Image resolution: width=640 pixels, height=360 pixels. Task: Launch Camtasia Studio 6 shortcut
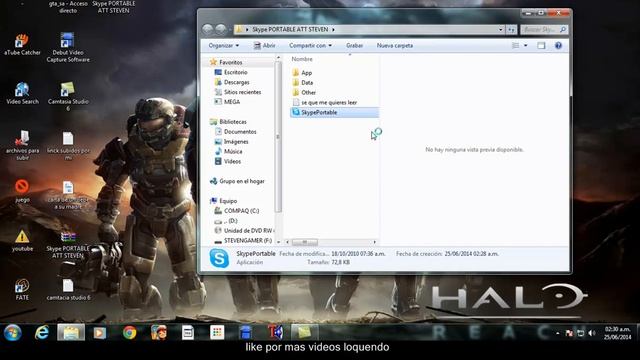click(x=68, y=96)
